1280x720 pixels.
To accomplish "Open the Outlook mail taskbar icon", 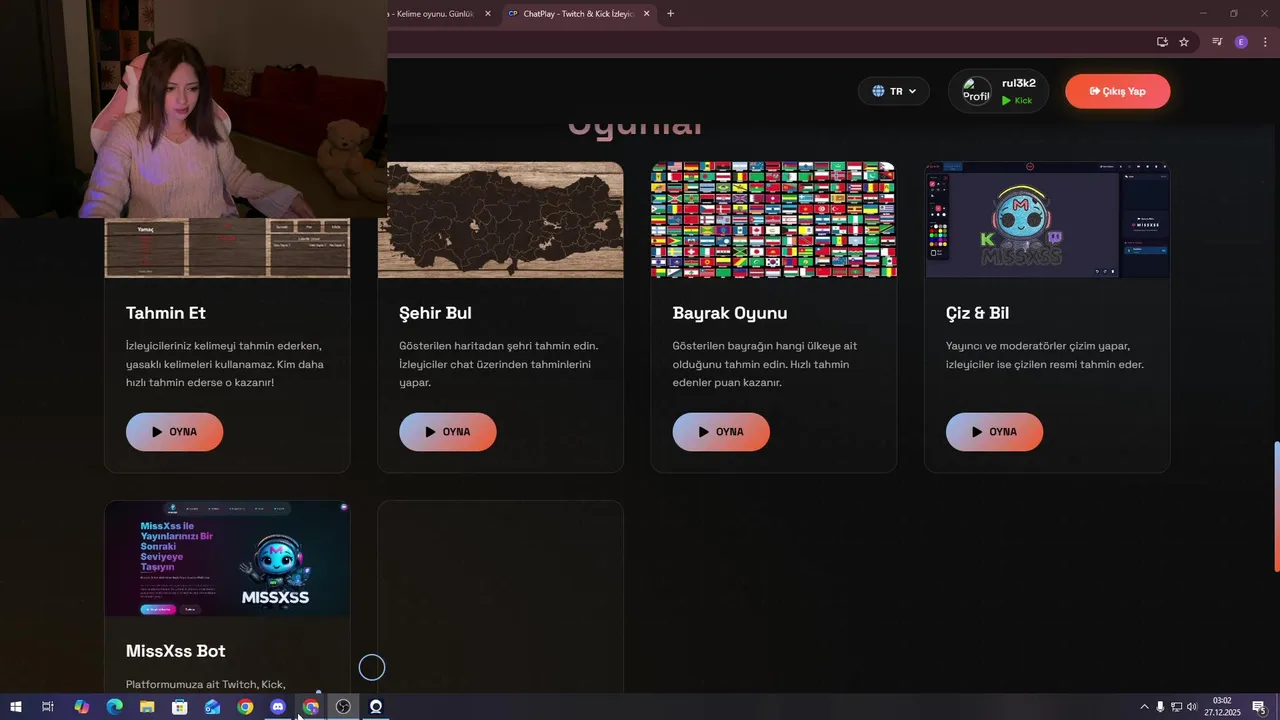I will (x=212, y=707).
